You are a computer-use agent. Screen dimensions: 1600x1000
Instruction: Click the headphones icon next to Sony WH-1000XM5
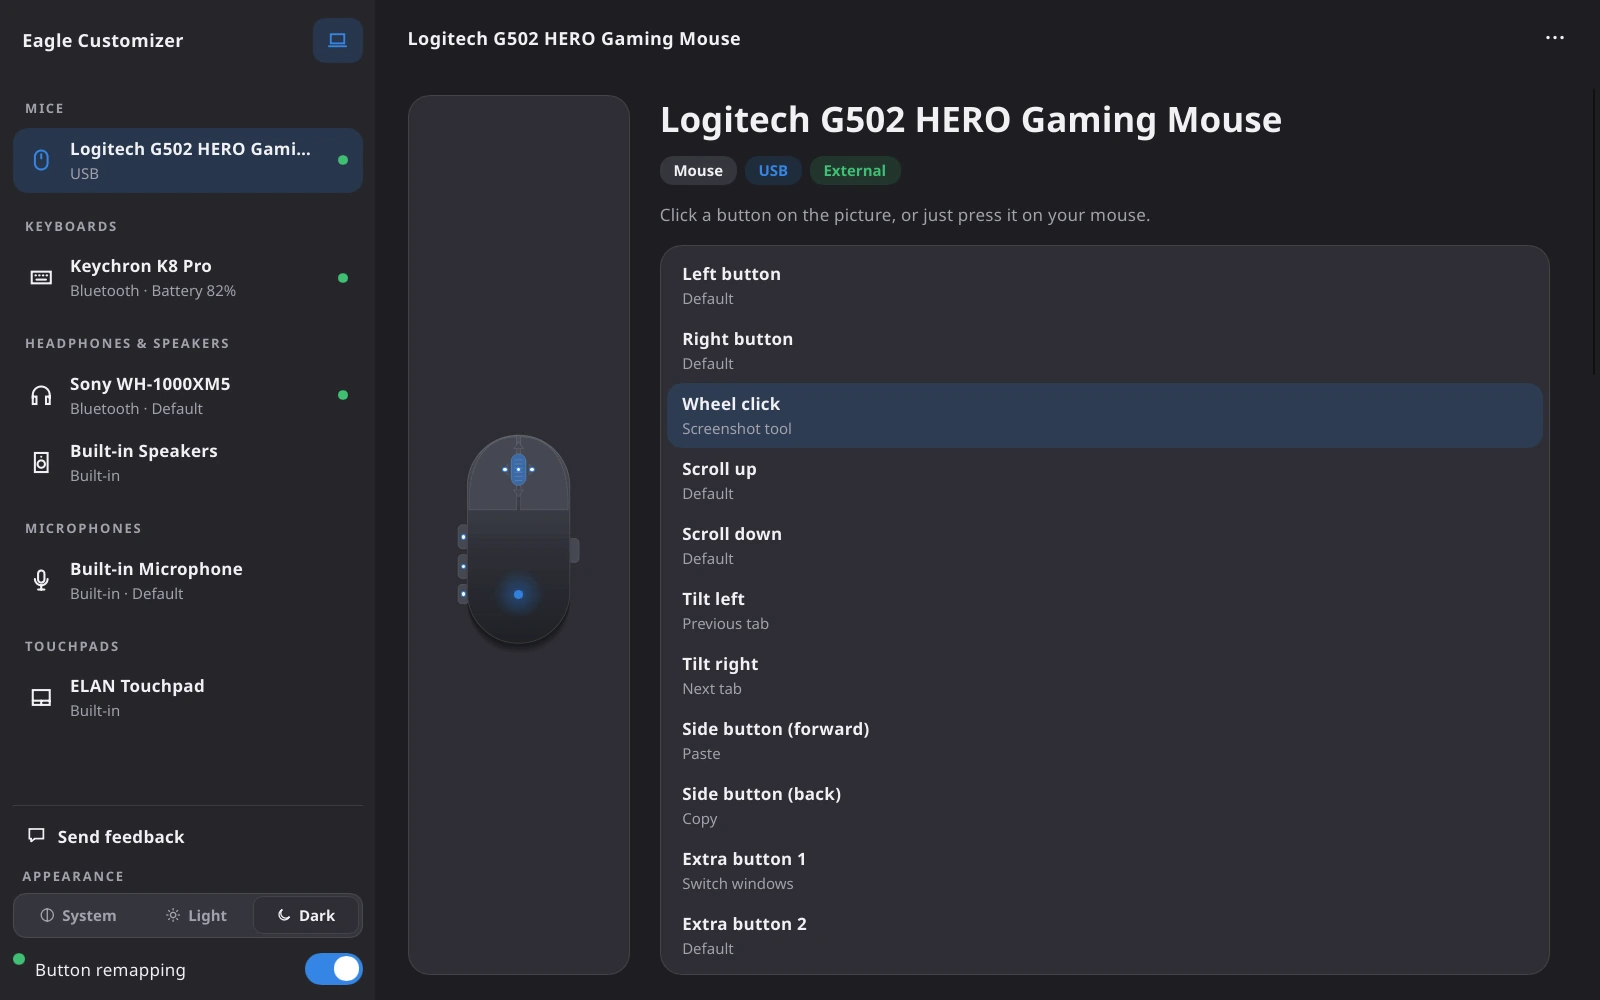[x=41, y=395]
